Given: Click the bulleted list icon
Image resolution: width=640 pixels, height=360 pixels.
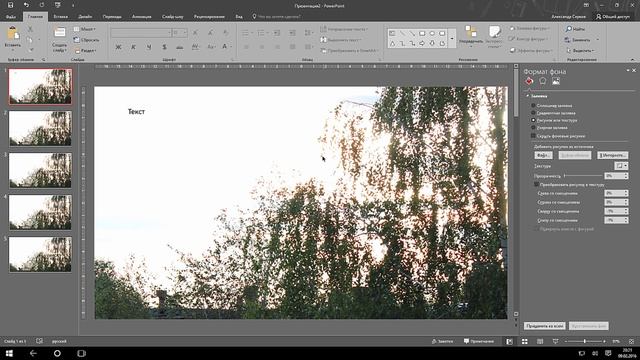Looking at the screenshot, I should [246, 33].
